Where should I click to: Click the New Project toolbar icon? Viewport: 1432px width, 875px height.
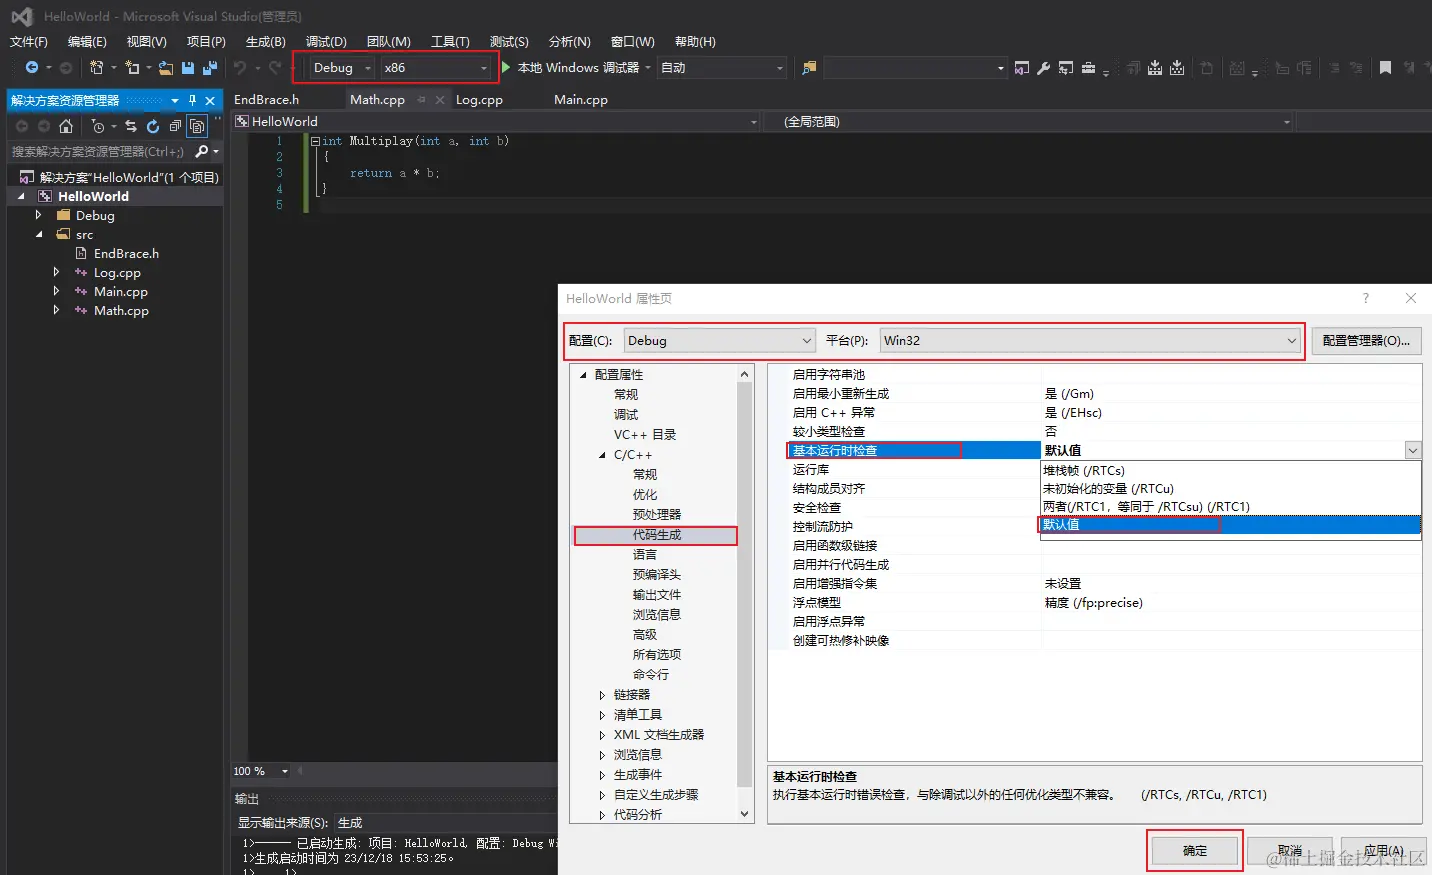click(x=96, y=67)
